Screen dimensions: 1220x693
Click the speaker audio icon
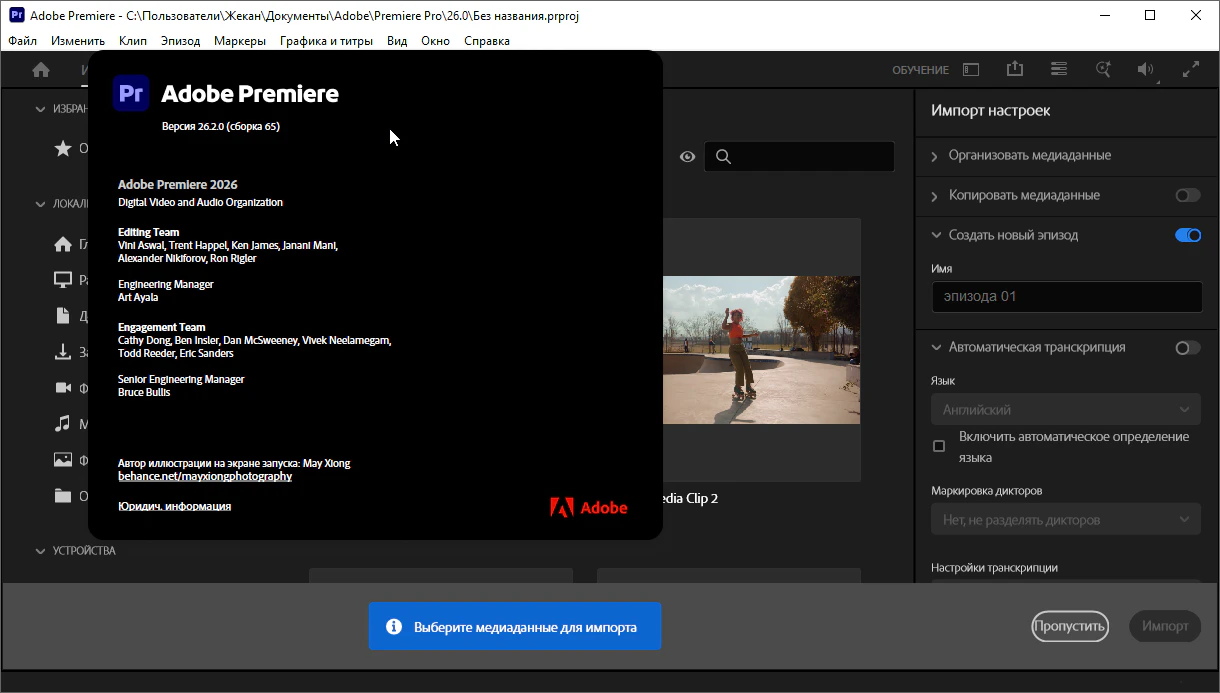(x=1146, y=70)
